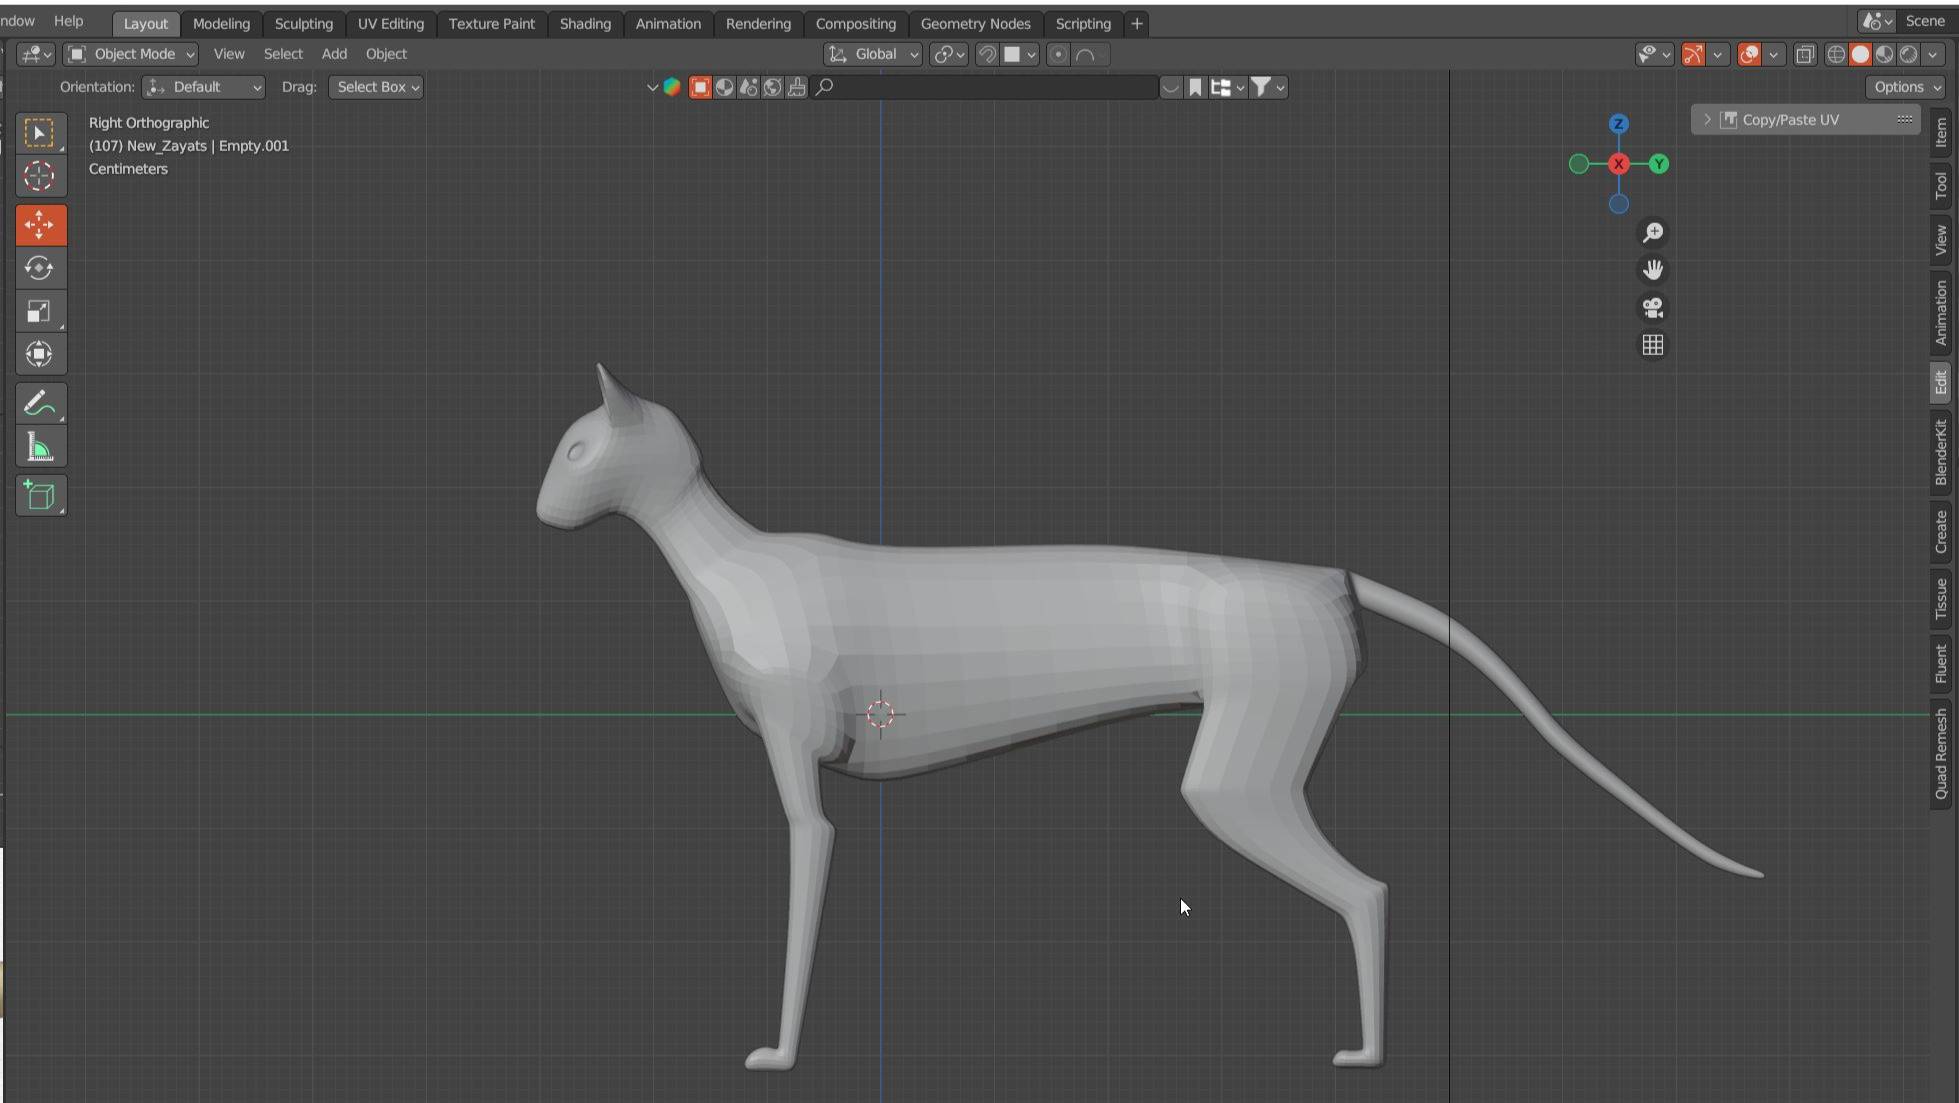Switch to solid shading
1959x1103 pixels.
pyautogui.click(x=1860, y=54)
